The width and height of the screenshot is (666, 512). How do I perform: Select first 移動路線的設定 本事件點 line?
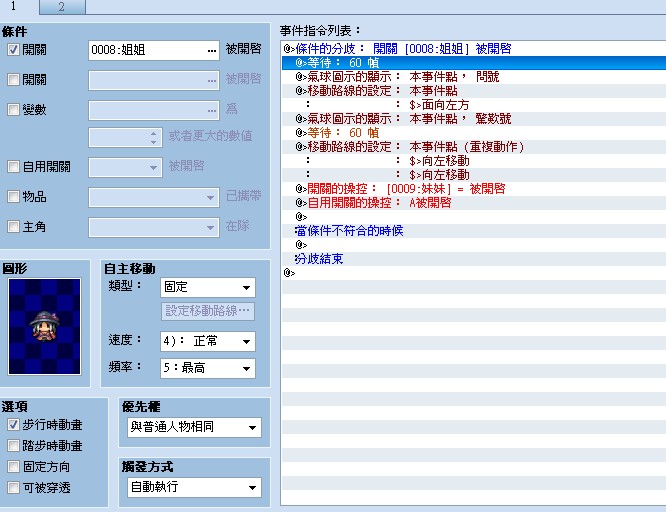point(474,91)
